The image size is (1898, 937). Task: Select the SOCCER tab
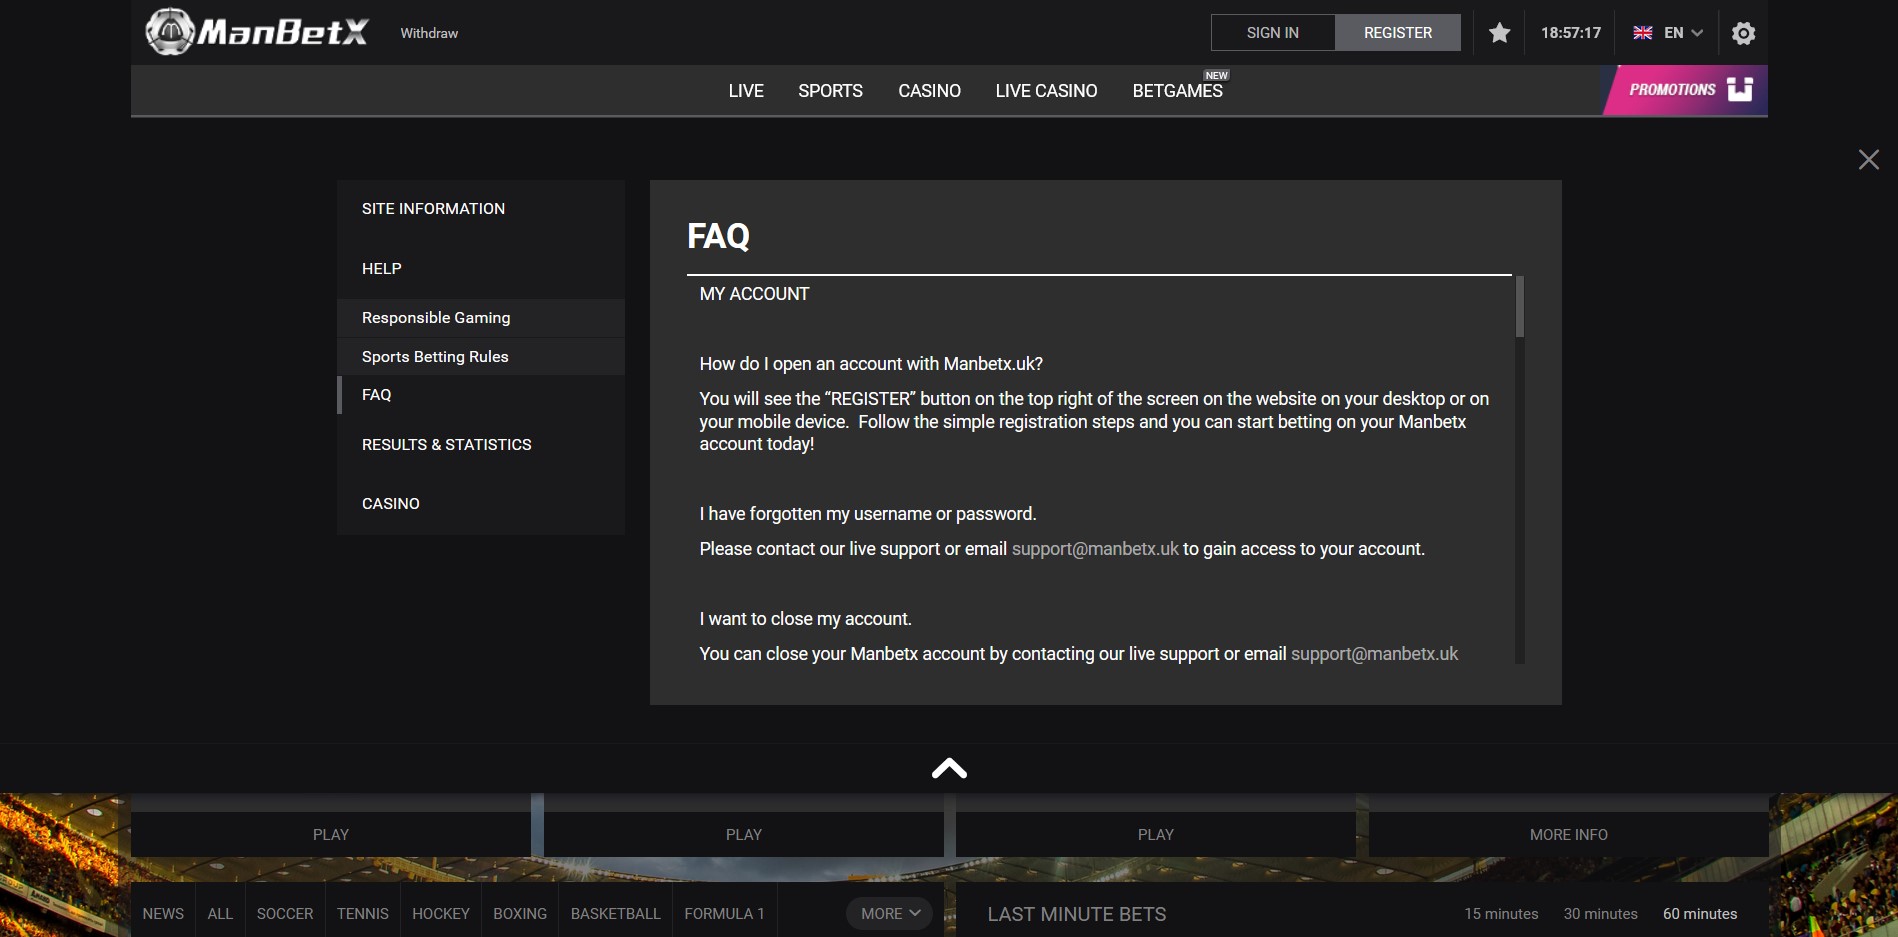click(285, 914)
